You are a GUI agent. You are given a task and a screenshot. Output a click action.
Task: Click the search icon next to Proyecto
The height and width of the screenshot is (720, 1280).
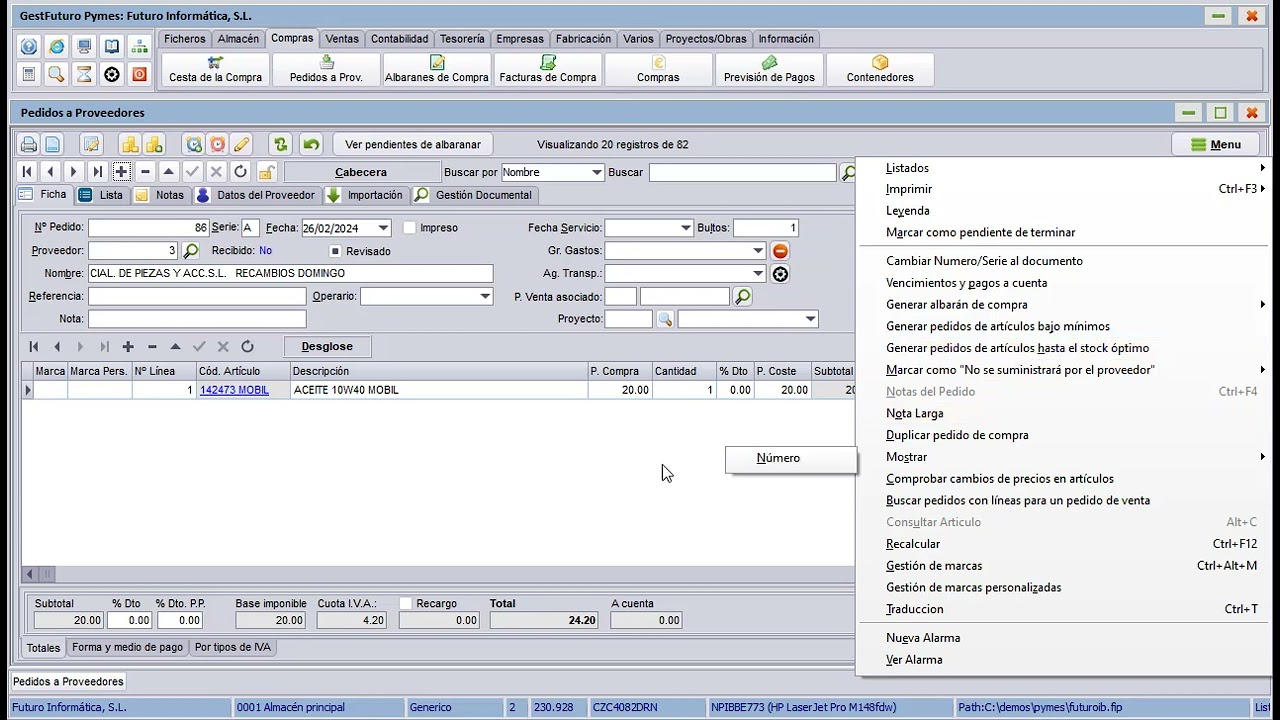(x=665, y=319)
